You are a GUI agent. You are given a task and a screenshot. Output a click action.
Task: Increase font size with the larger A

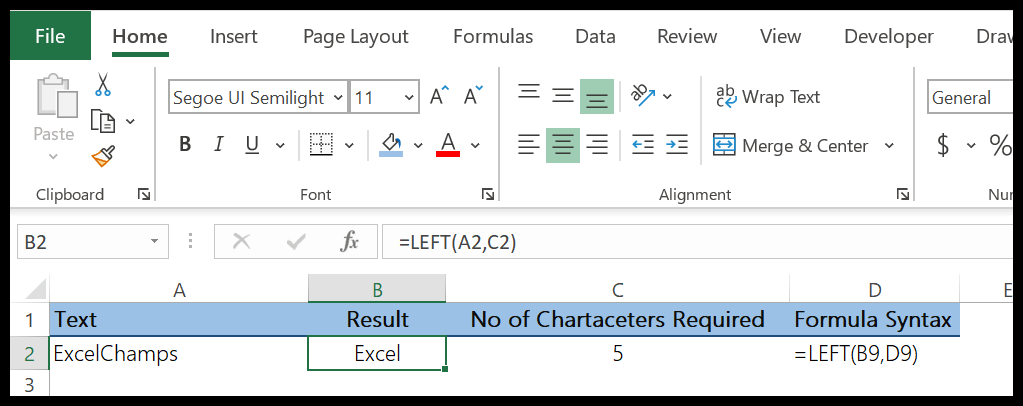tap(440, 97)
